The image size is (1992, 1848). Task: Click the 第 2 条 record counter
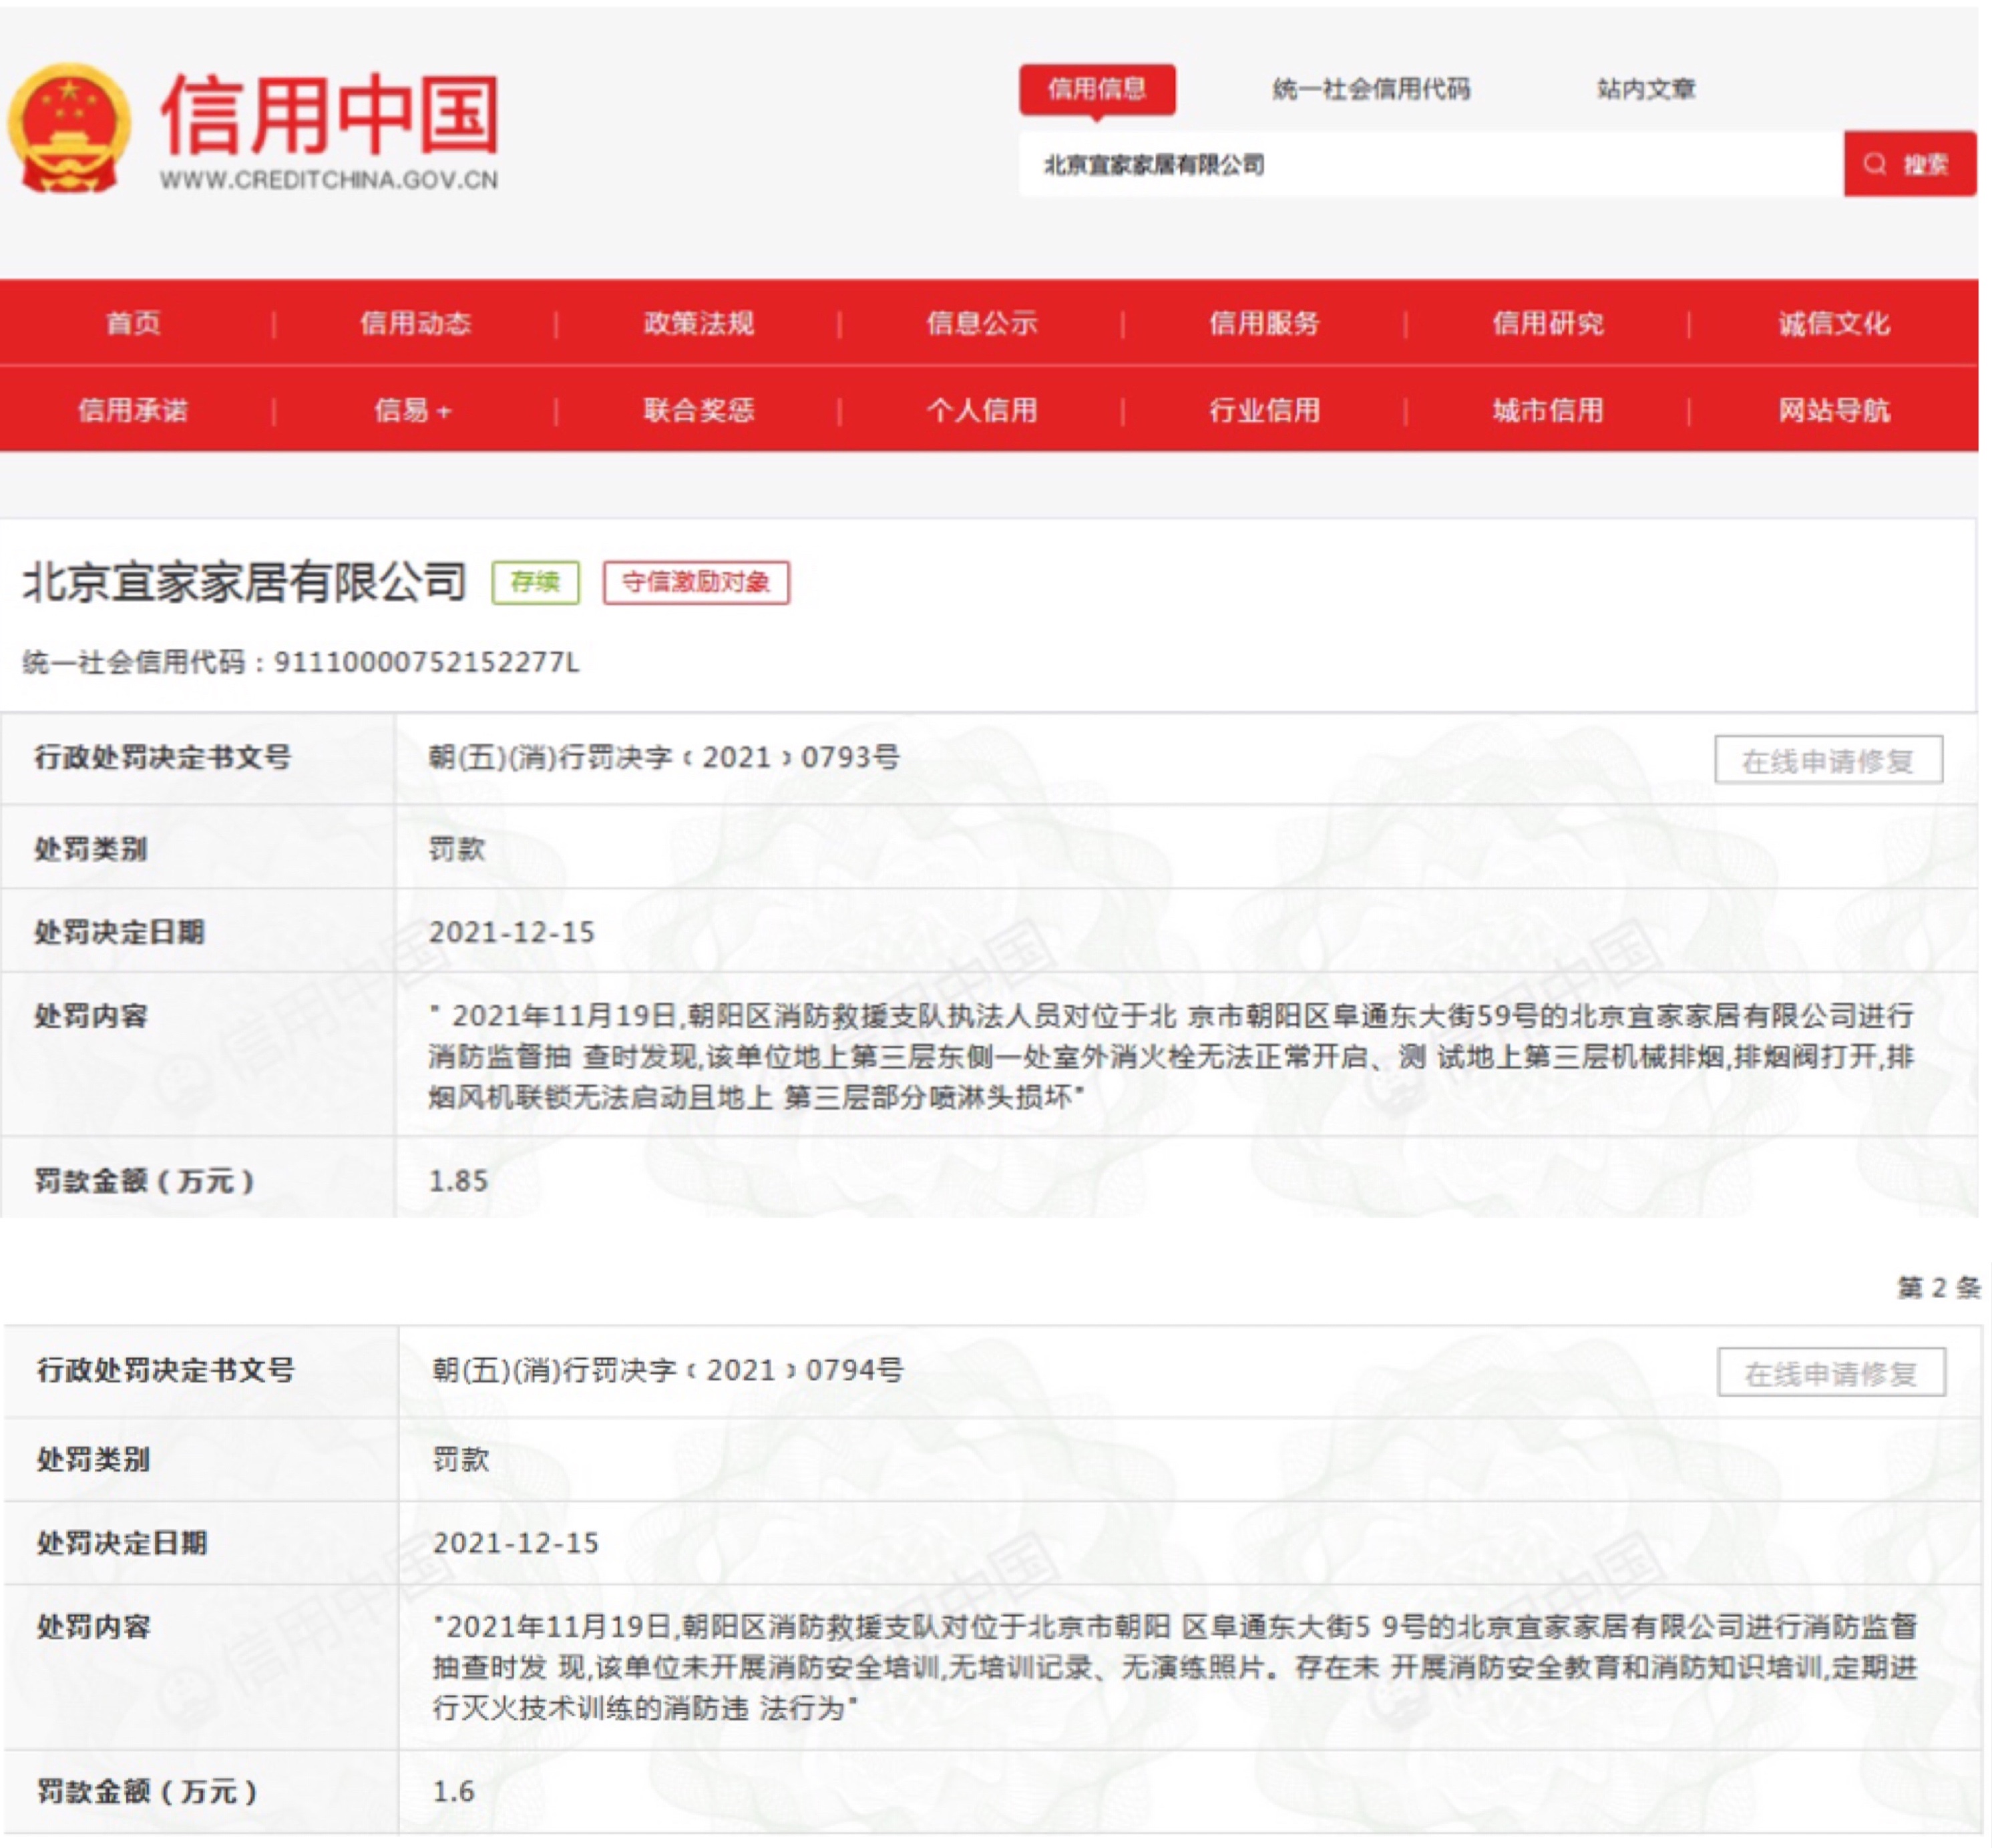coord(1939,1288)
